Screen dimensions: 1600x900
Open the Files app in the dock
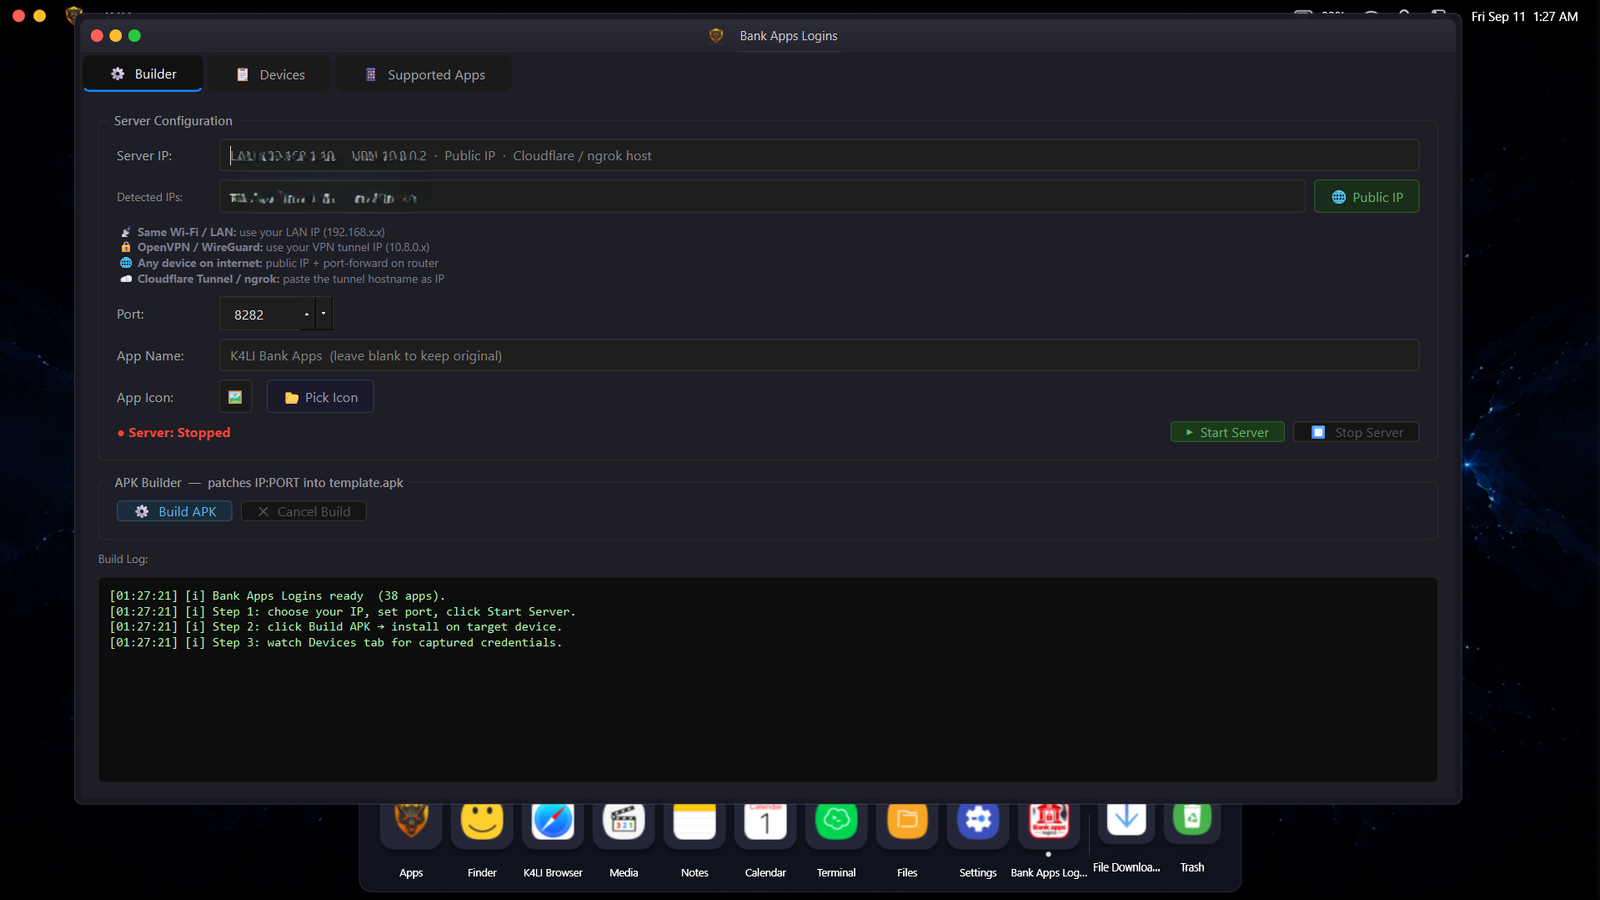[x=907, y=823]
